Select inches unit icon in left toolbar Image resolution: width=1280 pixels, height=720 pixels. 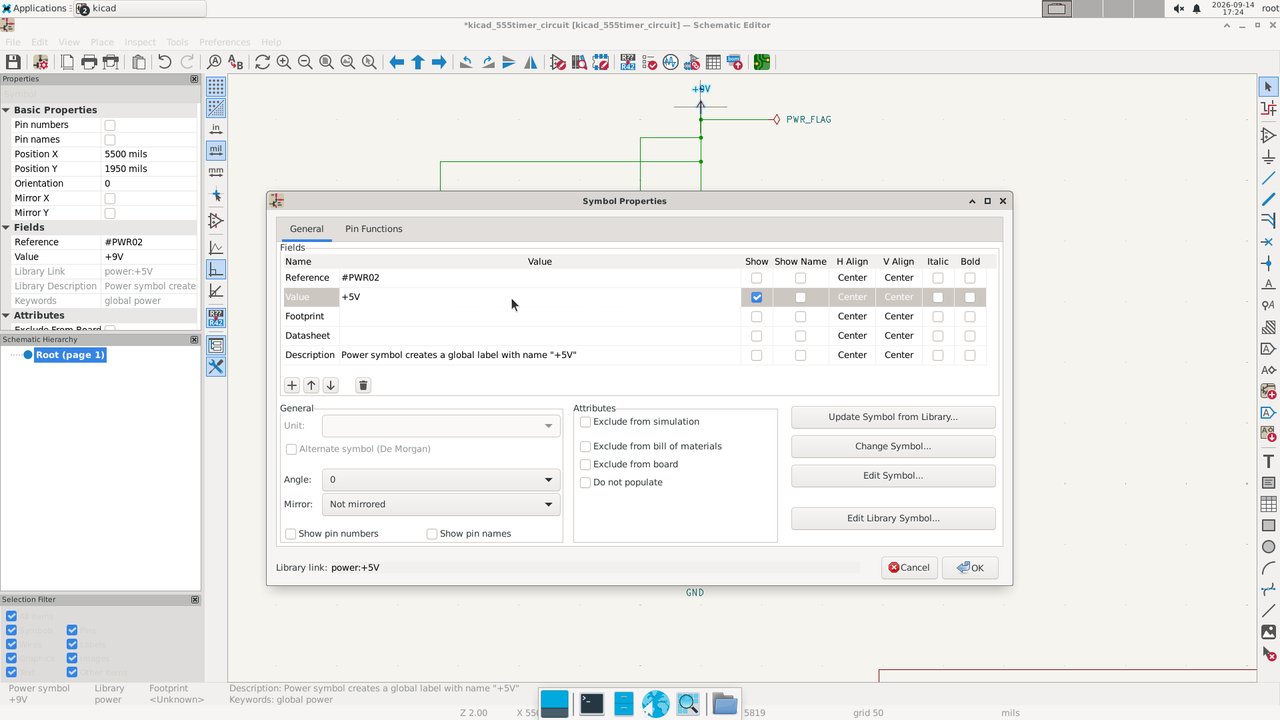click(215, 128)
